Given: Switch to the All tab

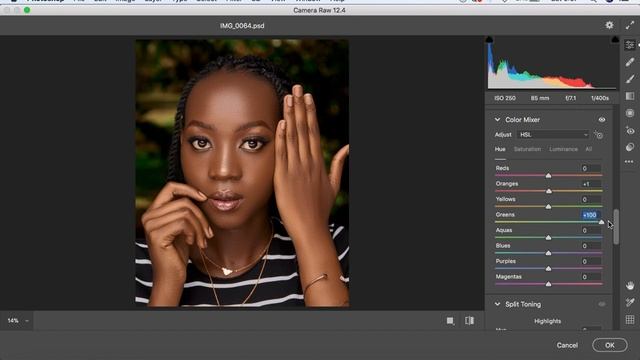Looking at the screenshot, I should [x=589, y=149].
